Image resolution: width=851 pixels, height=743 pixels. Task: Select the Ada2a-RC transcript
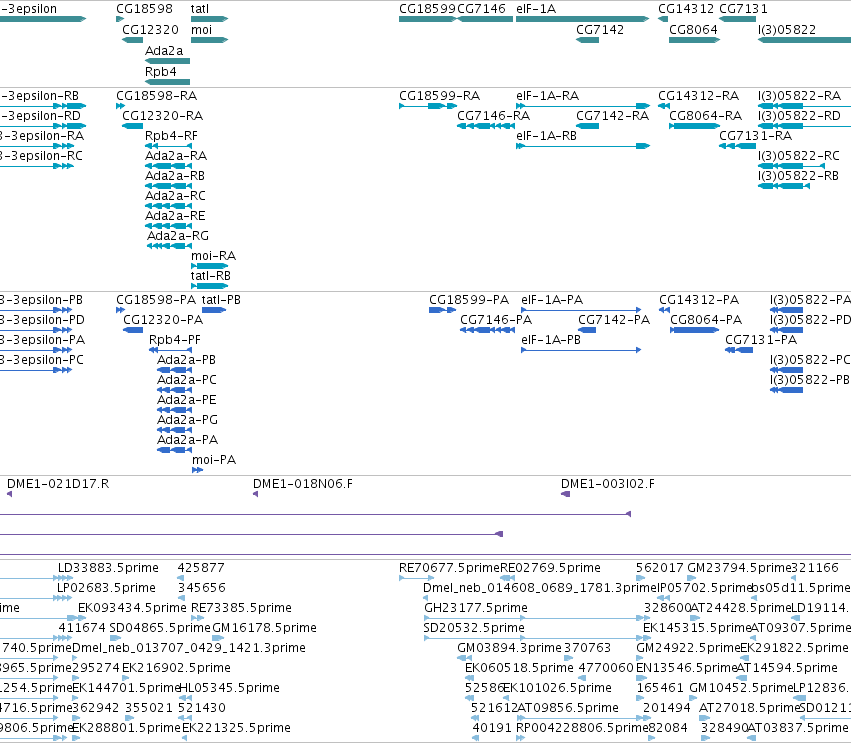(168, 206)
